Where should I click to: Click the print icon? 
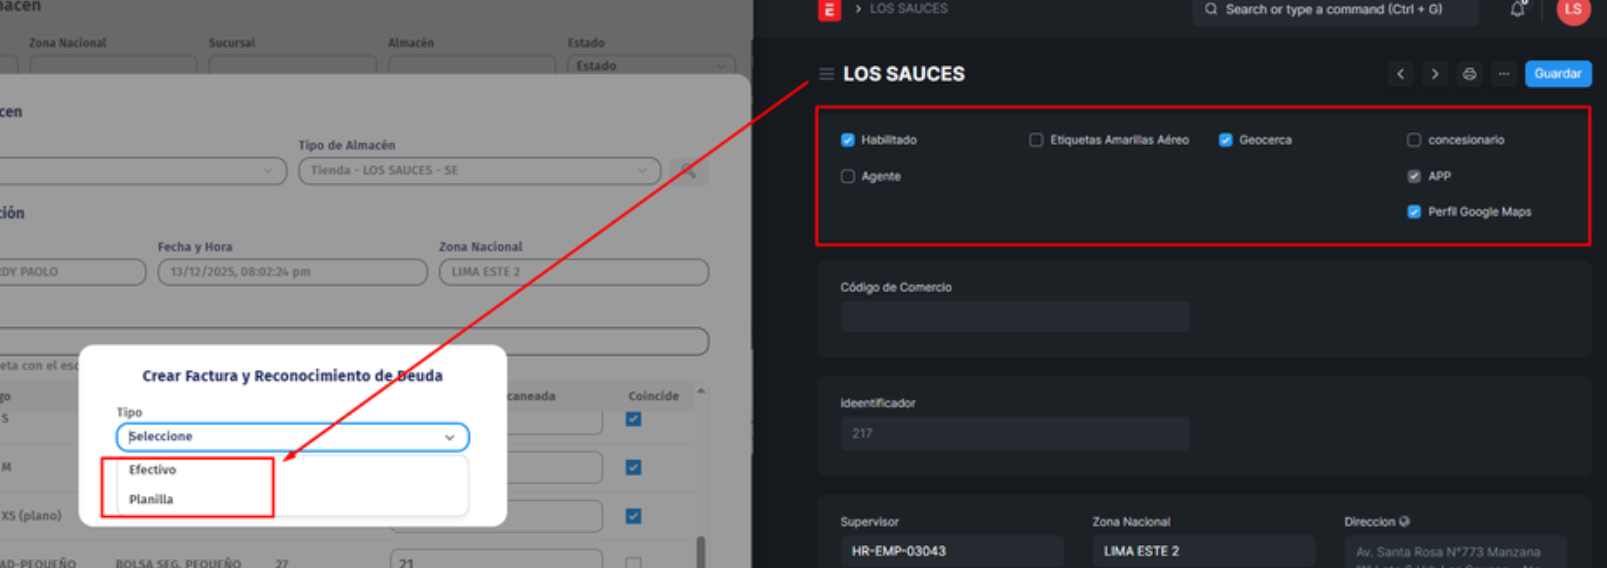coord(1468,74)
